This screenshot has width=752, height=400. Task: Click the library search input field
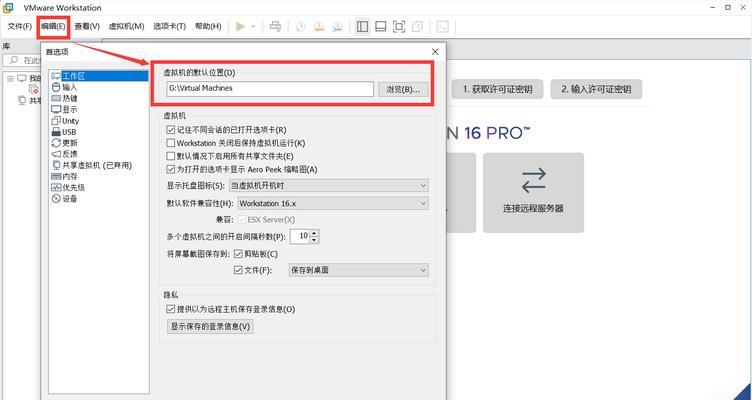22,60
